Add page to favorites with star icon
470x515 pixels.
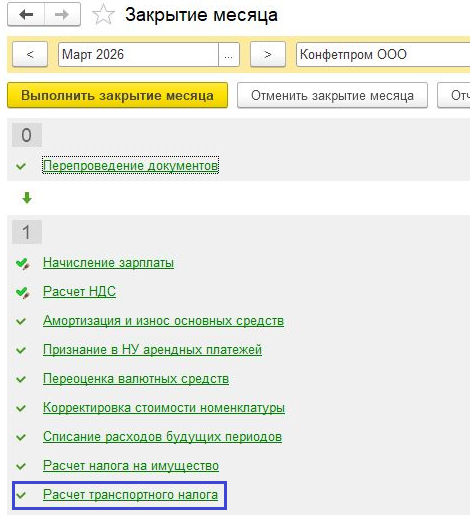click(x=103, y=15)
